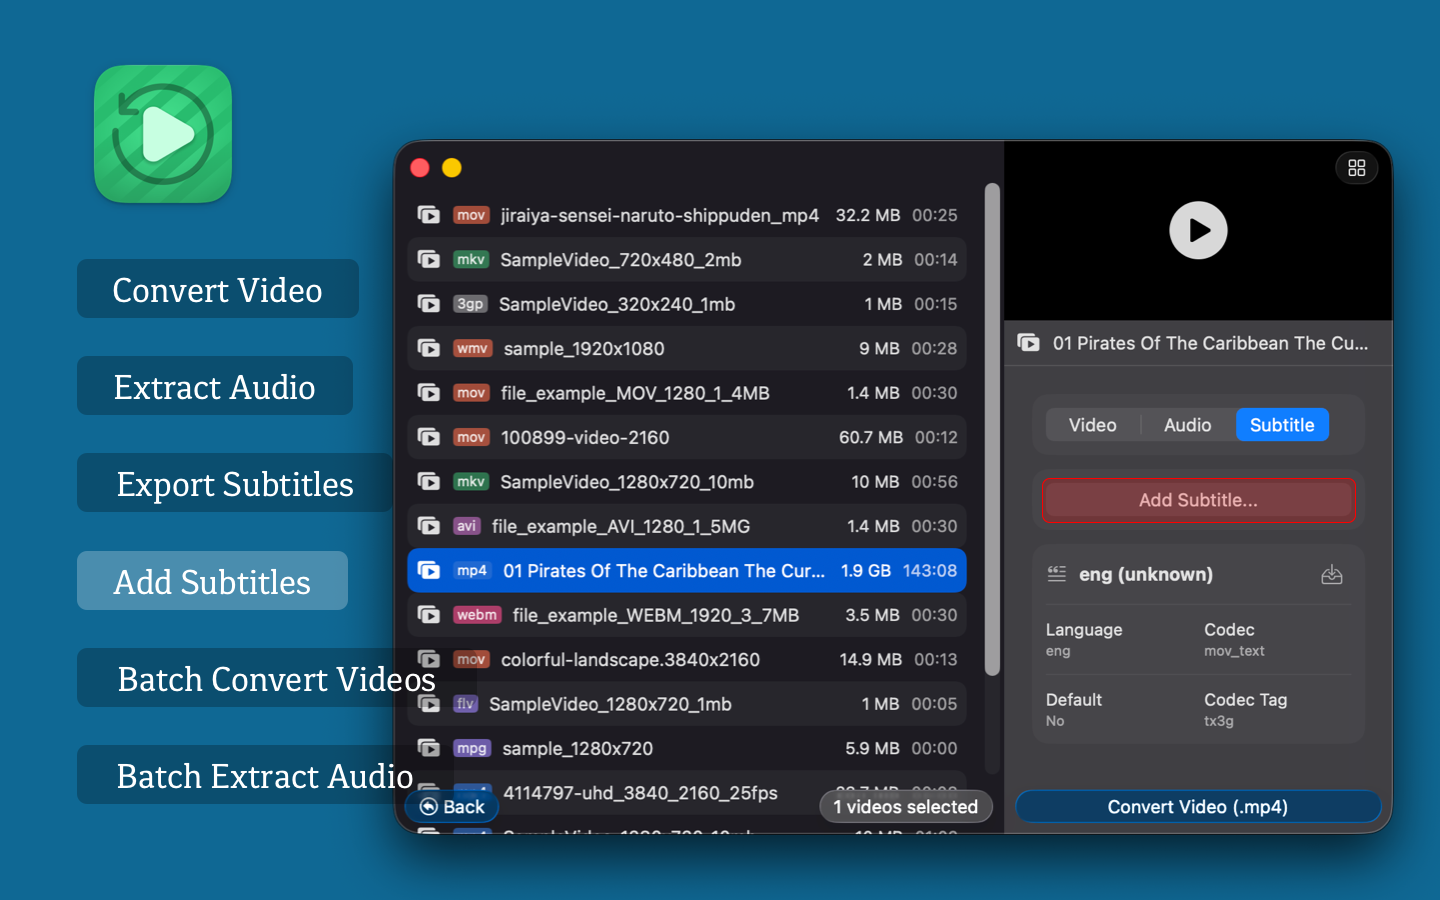Screen dimensions: 1440x900
Task: Go back using the Back button
Action: (x=452, y=807)
